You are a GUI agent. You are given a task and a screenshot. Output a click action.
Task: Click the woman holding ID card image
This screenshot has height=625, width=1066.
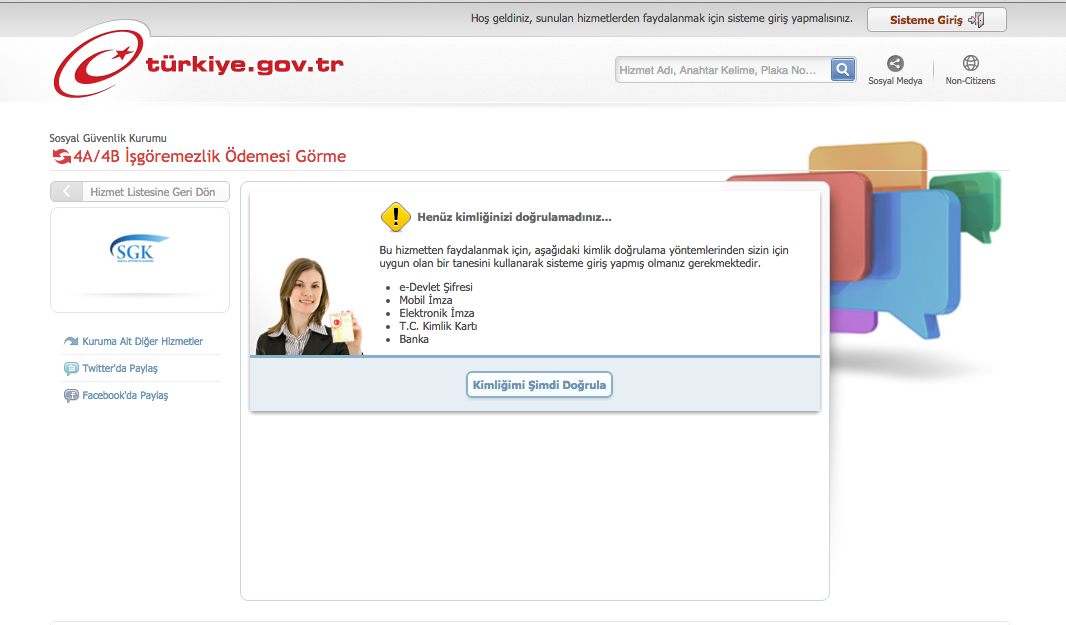(307, 308)
